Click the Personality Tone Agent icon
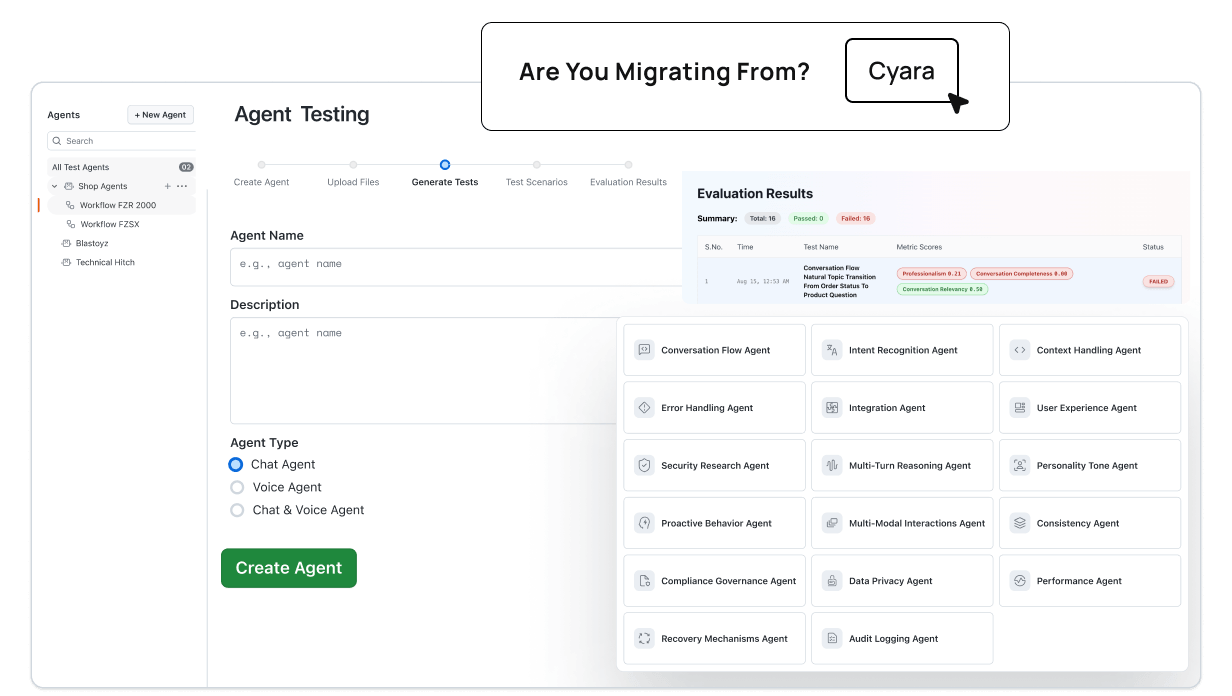The width and height of the screenshot is (1232, 696). (x=1019, y=465)
